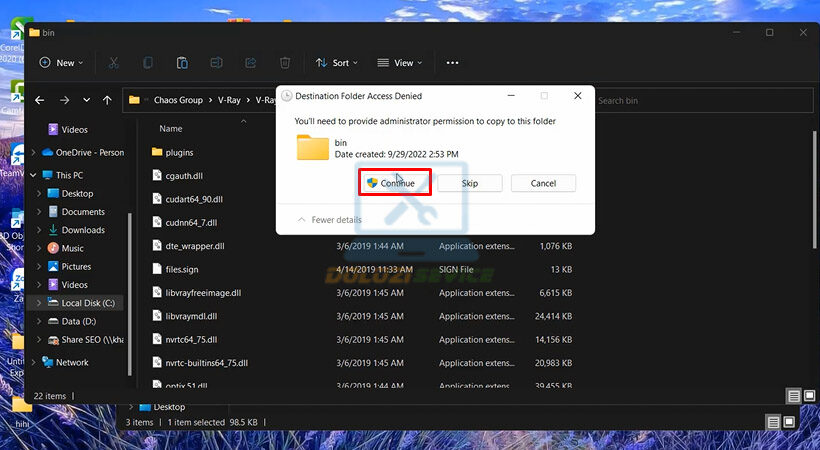Open the New dropdown menu
Viewport: 820px width, 450px height.
(60, 62)
